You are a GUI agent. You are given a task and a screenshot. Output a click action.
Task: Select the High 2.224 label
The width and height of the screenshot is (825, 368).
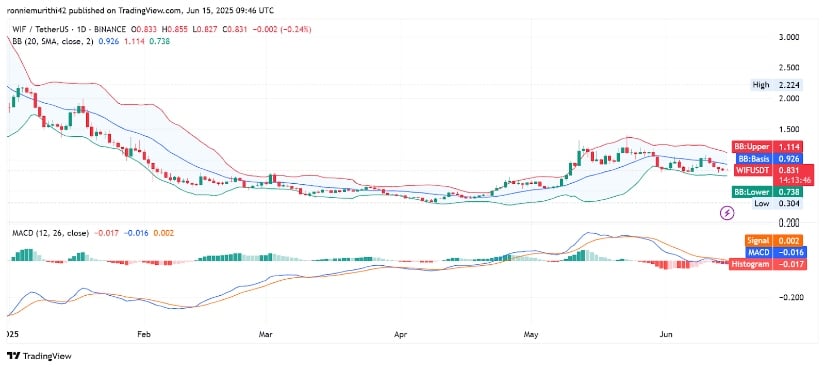(777, 85)
